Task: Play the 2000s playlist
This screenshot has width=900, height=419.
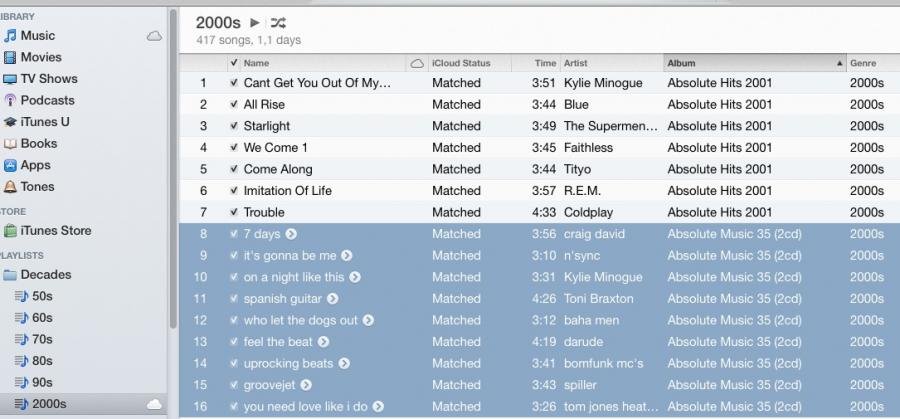Action: (x=255, y=23)
